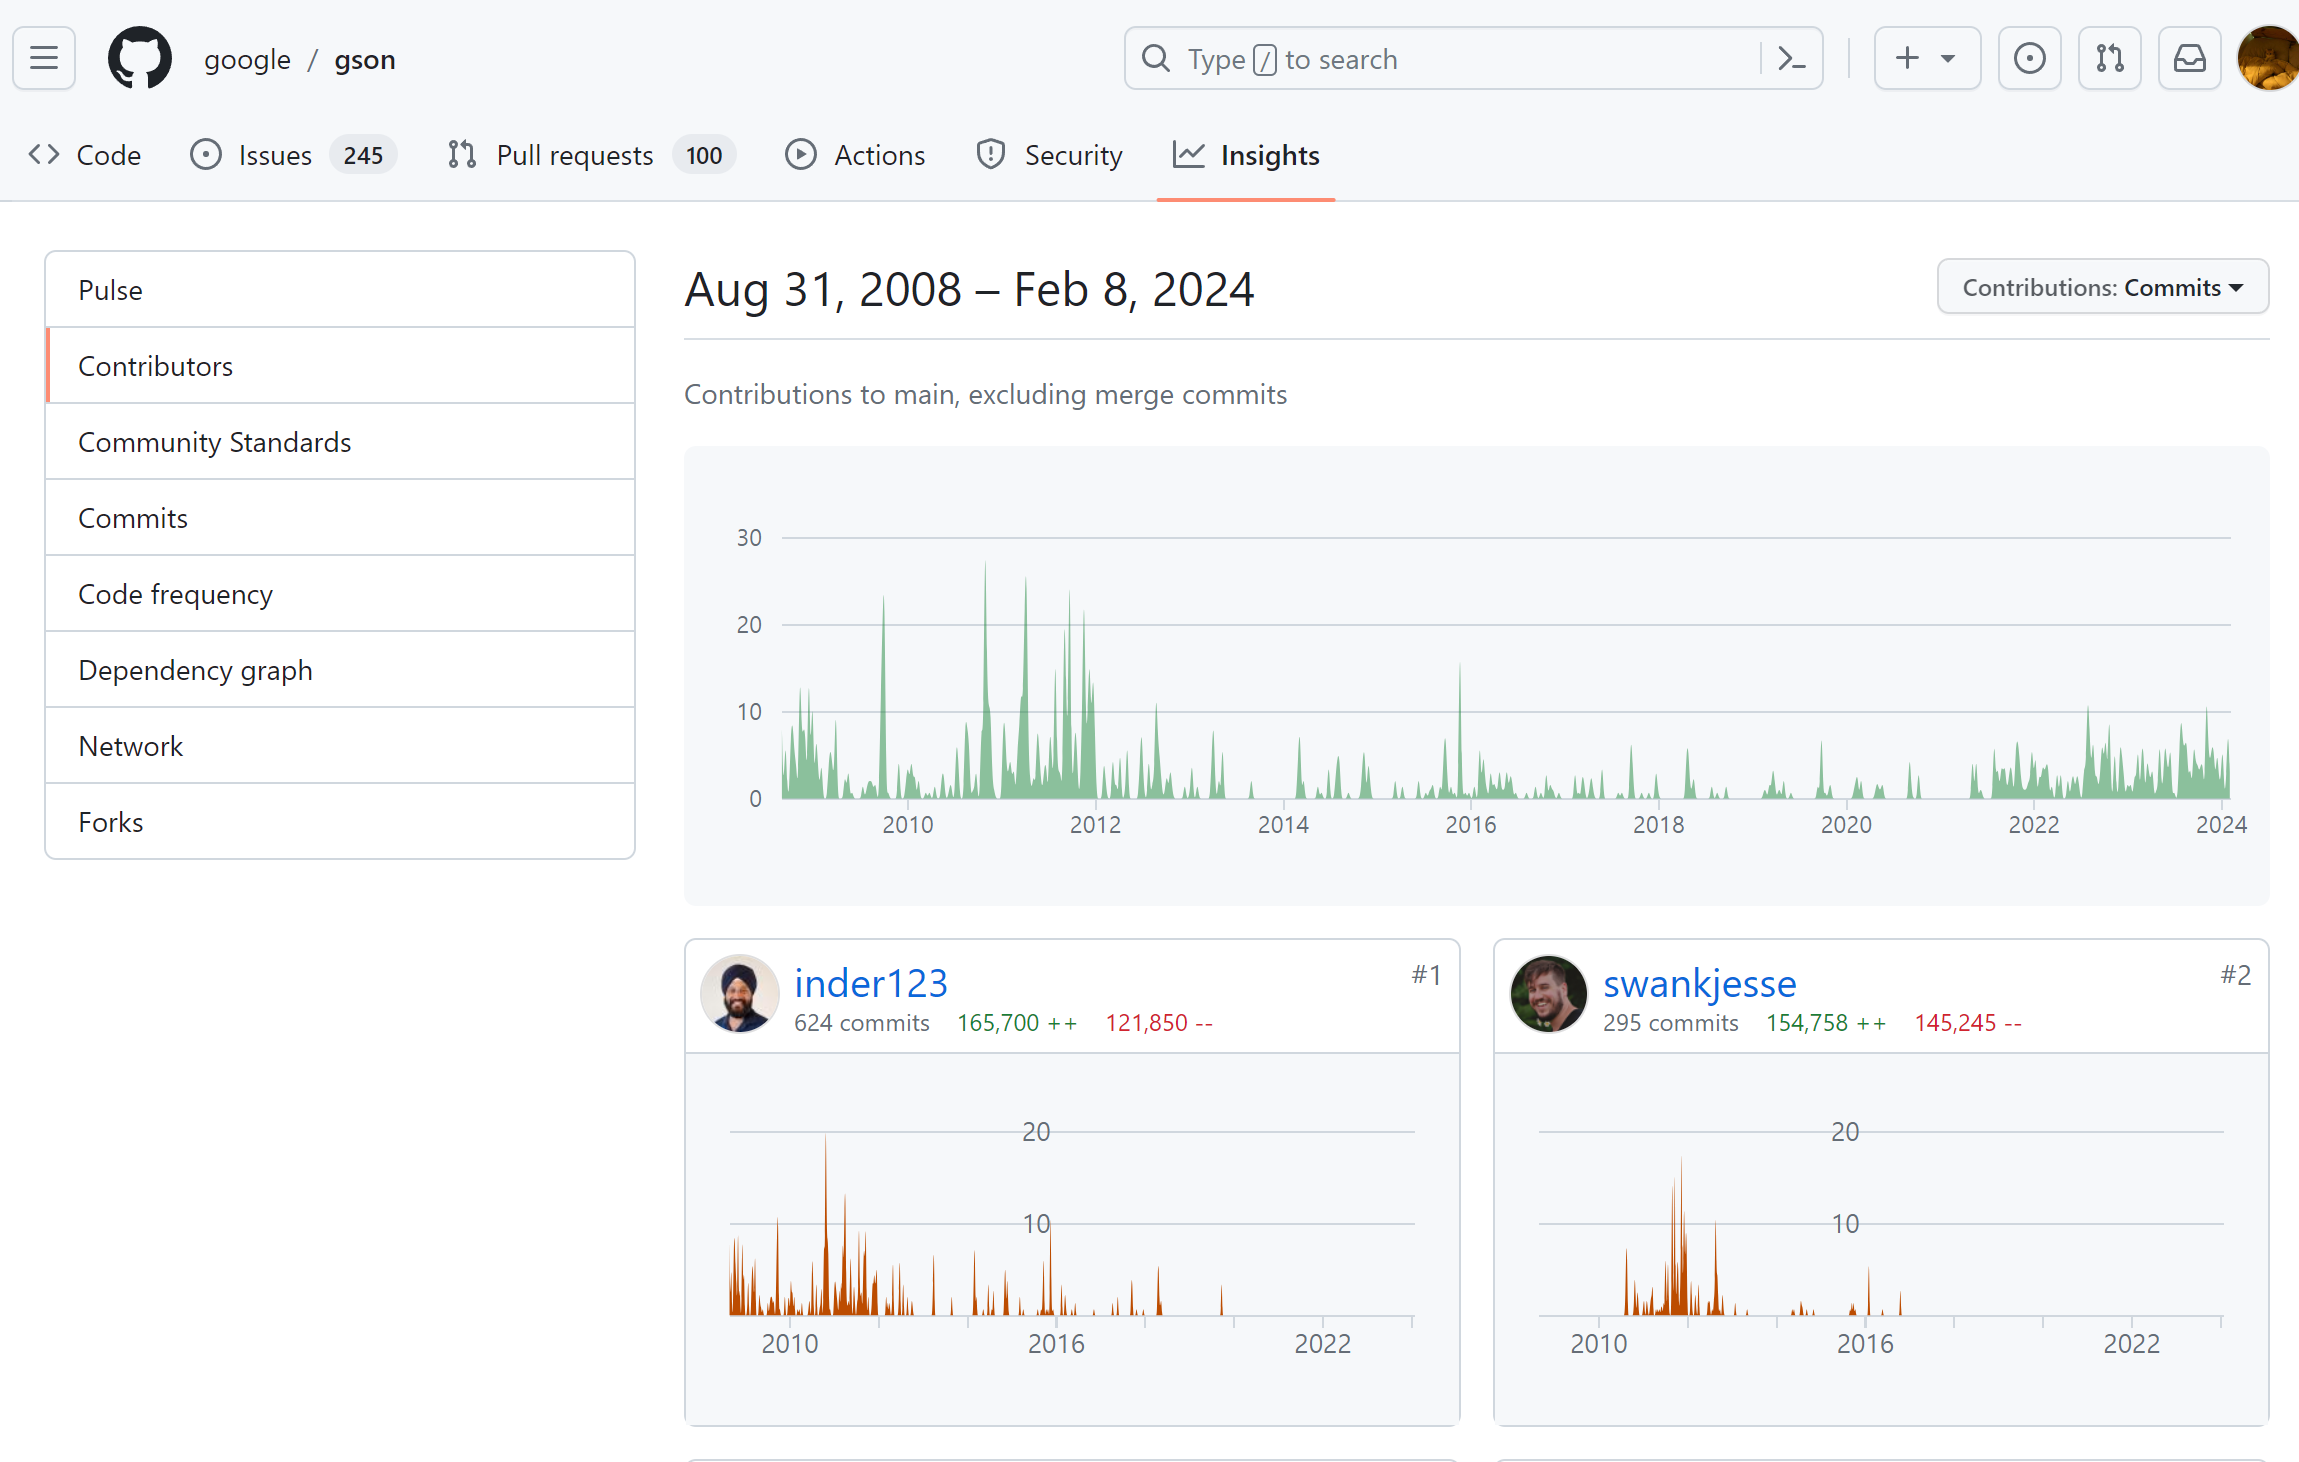Click the user profile avatar
The image size is (2299, 1462).
[x=2268, y=58]
